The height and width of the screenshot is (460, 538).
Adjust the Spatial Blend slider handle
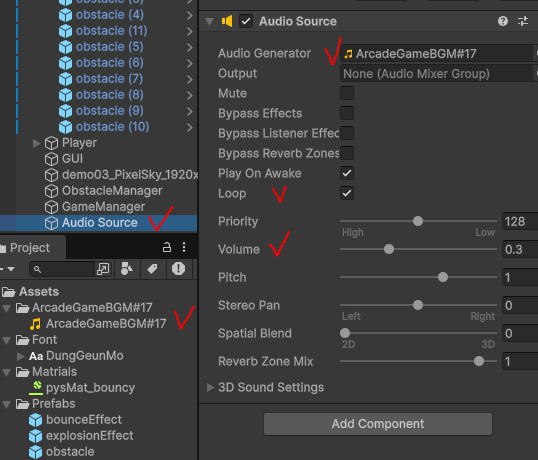(345, 333)
